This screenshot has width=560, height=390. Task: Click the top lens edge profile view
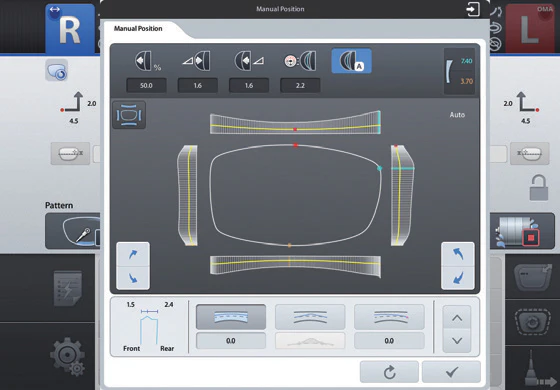click(295, 123)
